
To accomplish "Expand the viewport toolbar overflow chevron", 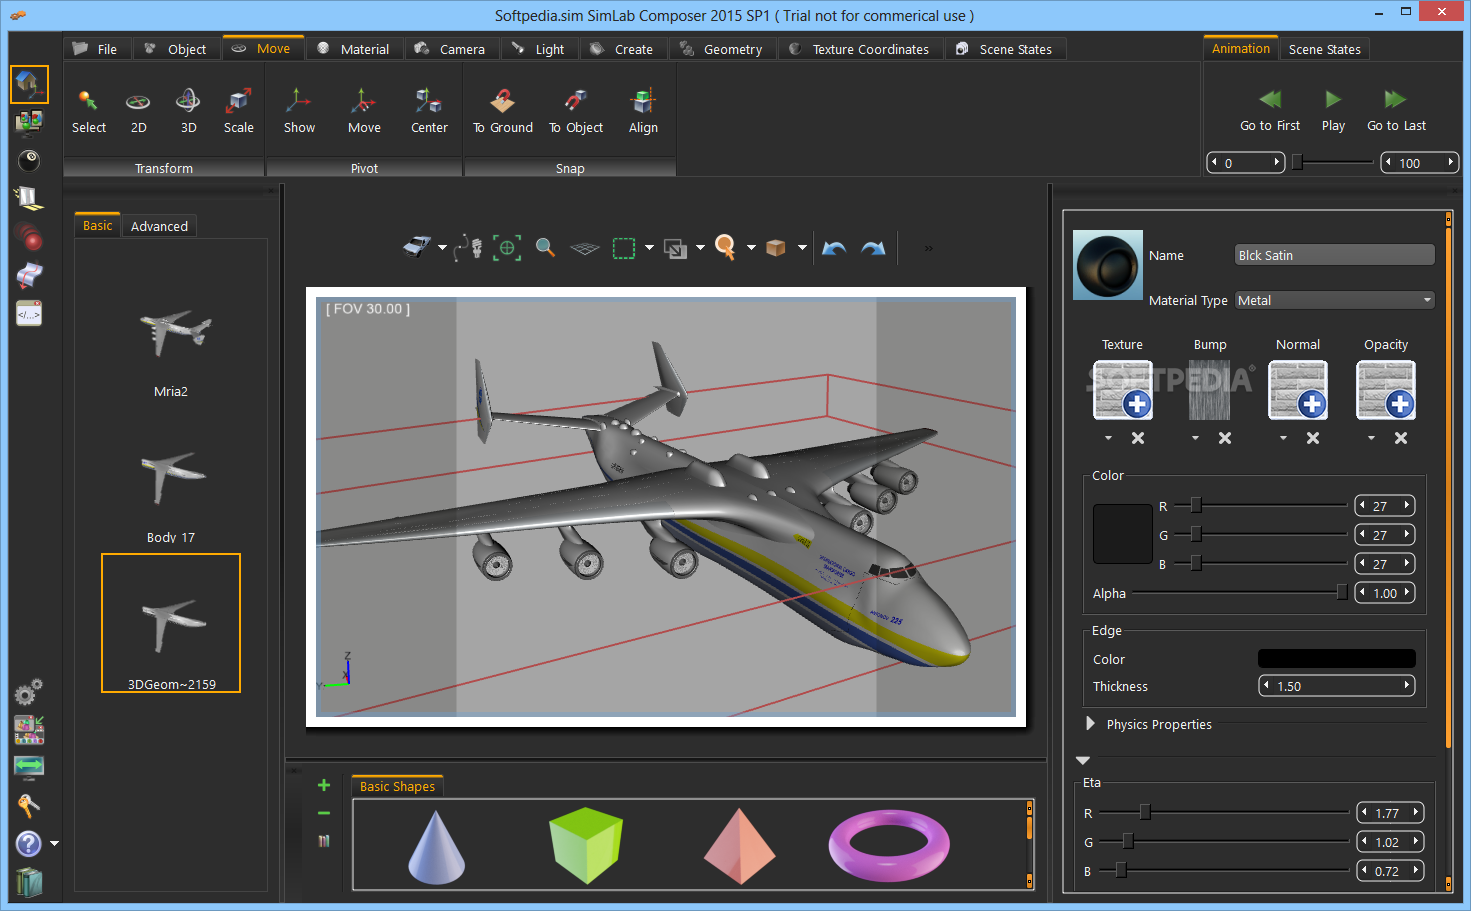I will pyautogui.click(x=928, y=248).
